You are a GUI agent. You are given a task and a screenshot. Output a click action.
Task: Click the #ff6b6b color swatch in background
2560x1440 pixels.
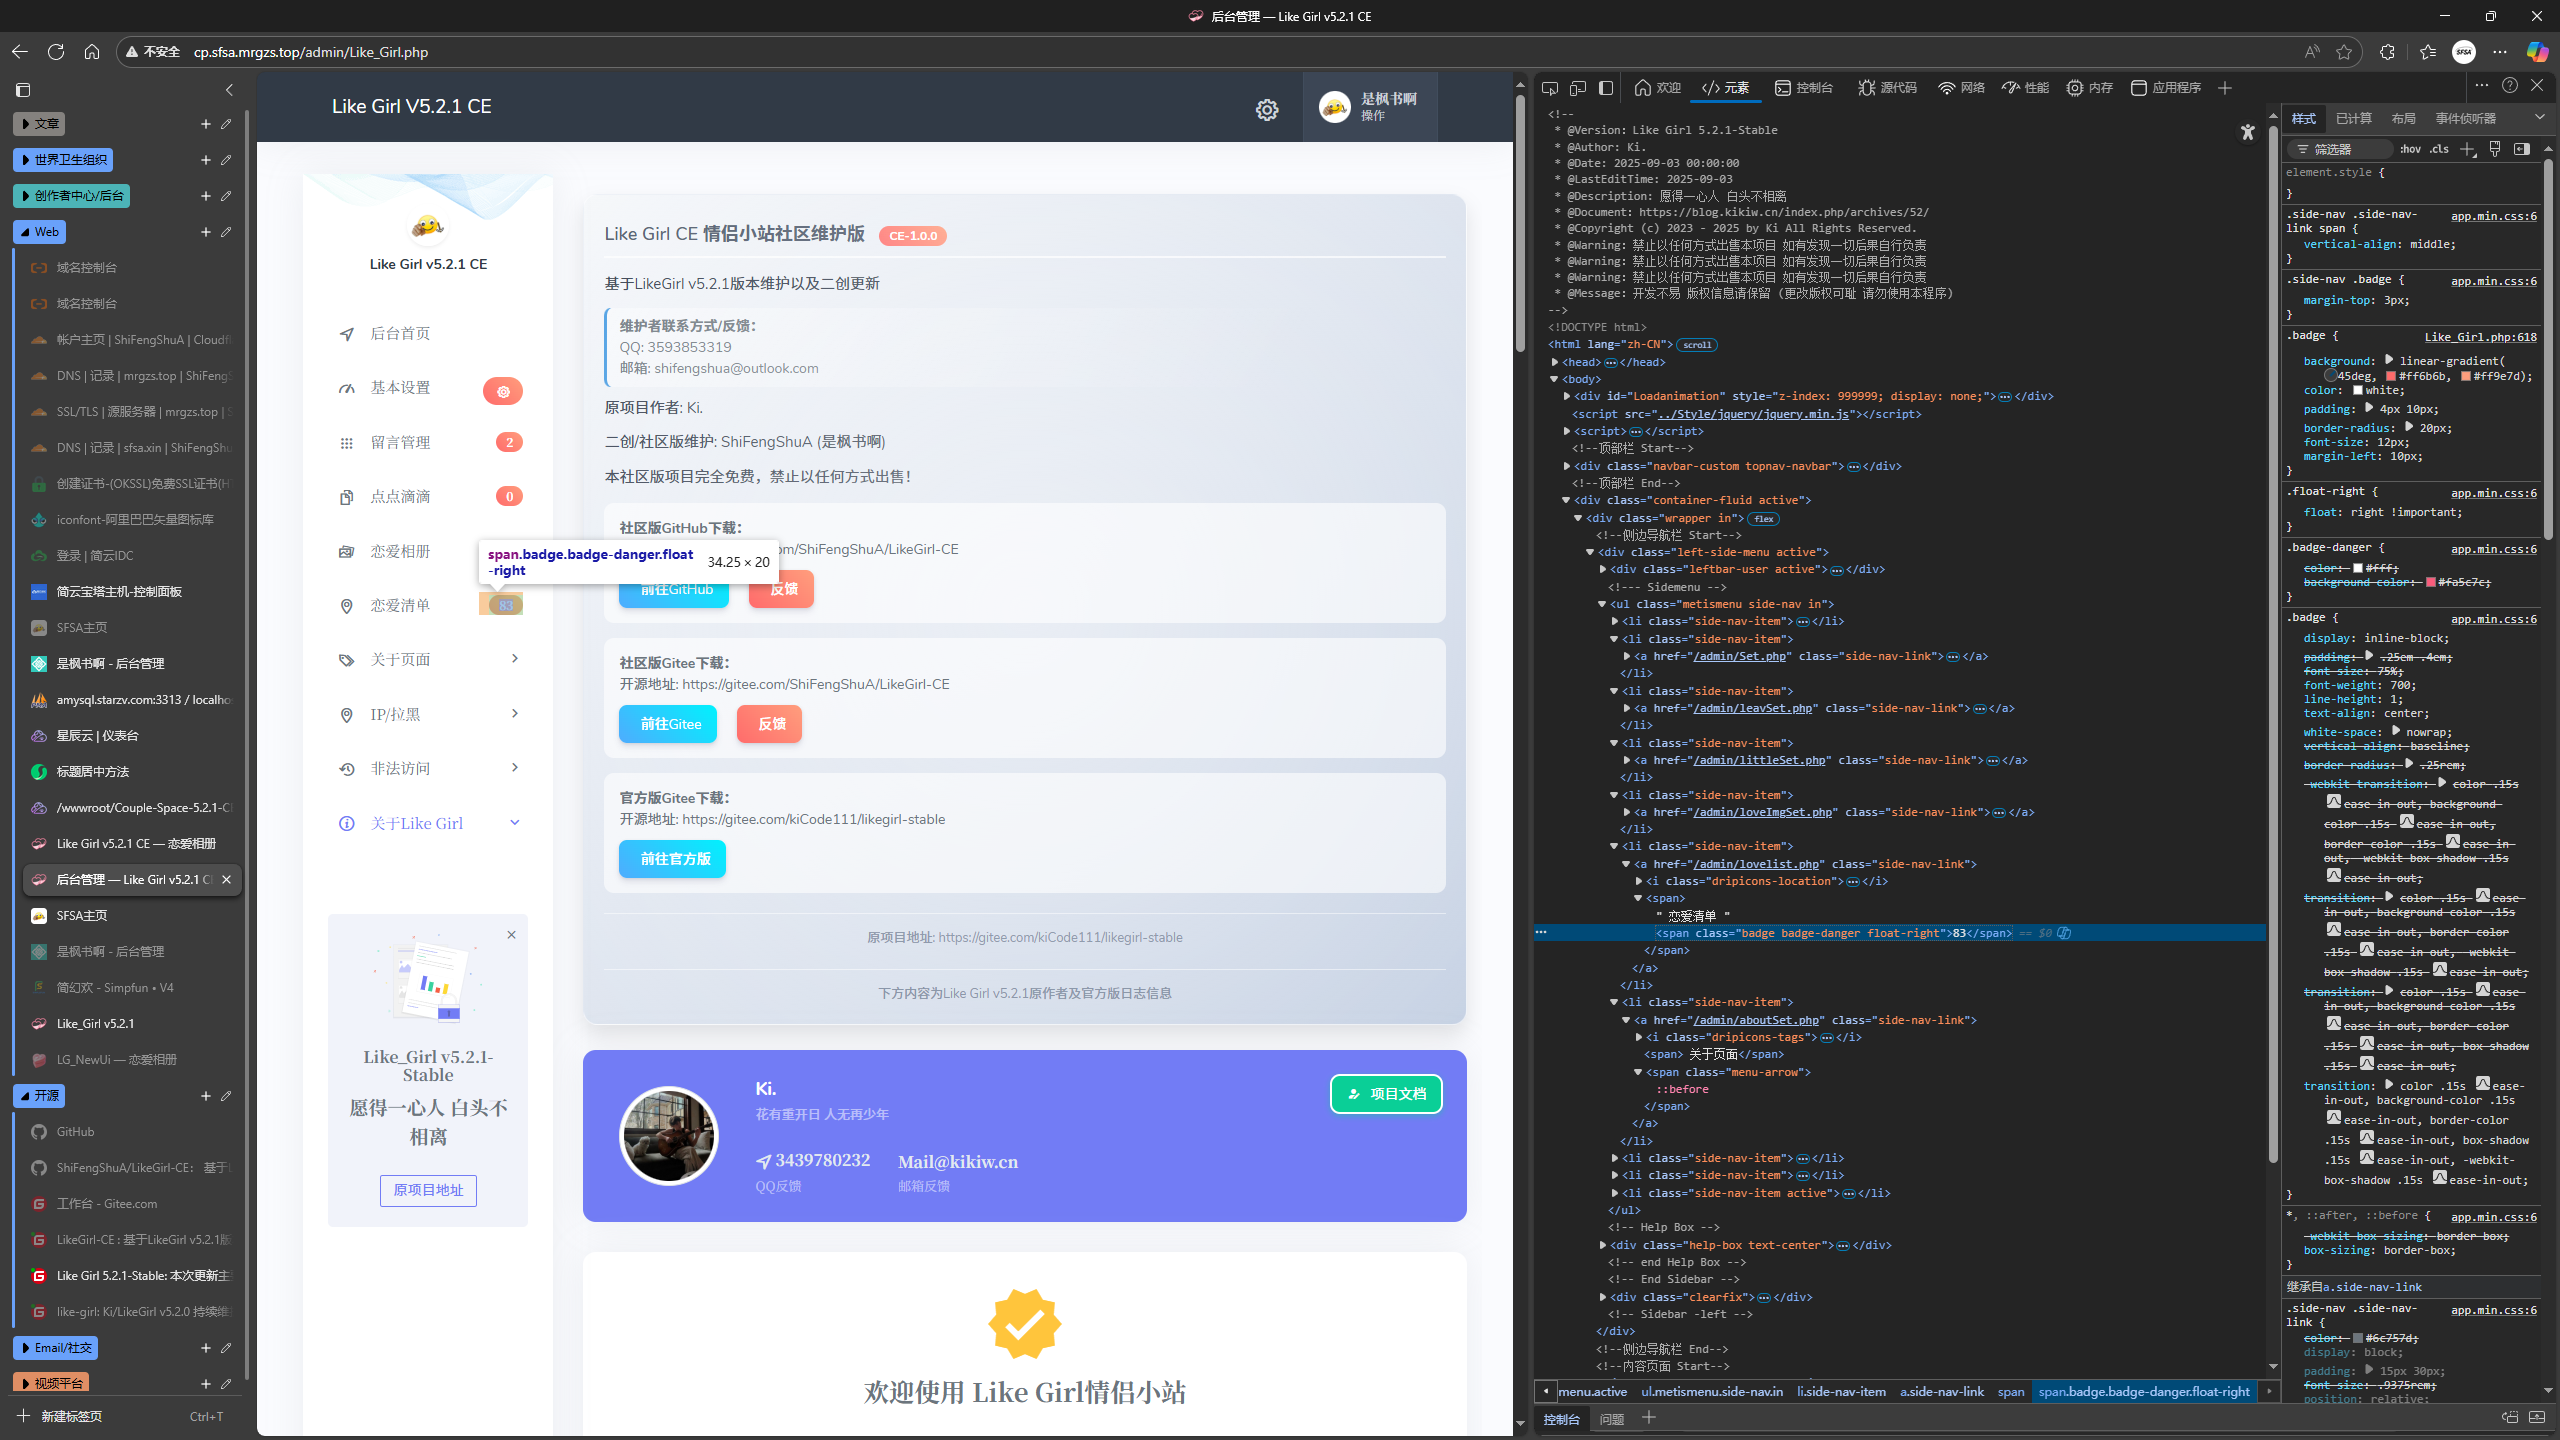click(2391, 376)
